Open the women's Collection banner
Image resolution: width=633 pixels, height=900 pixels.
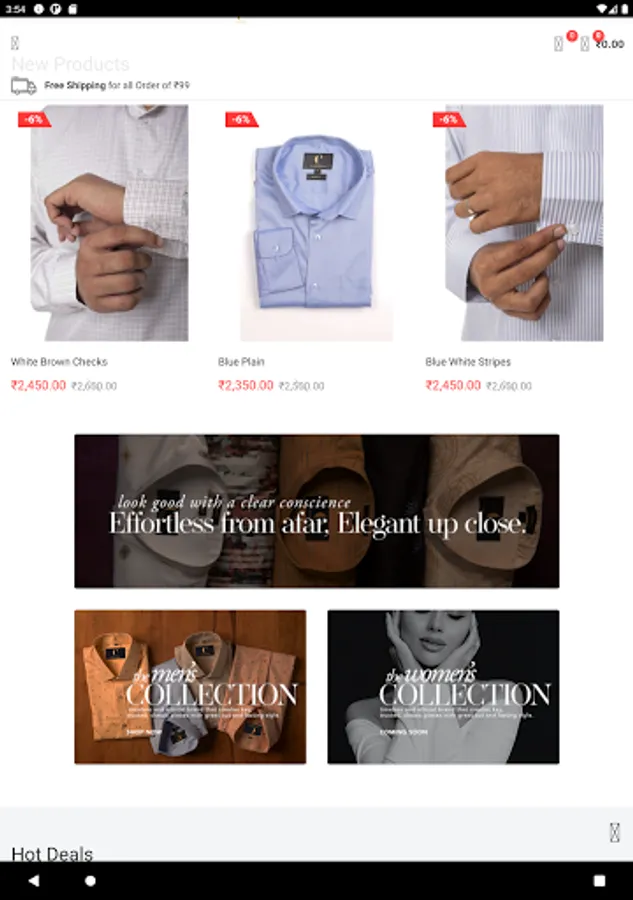443,686
